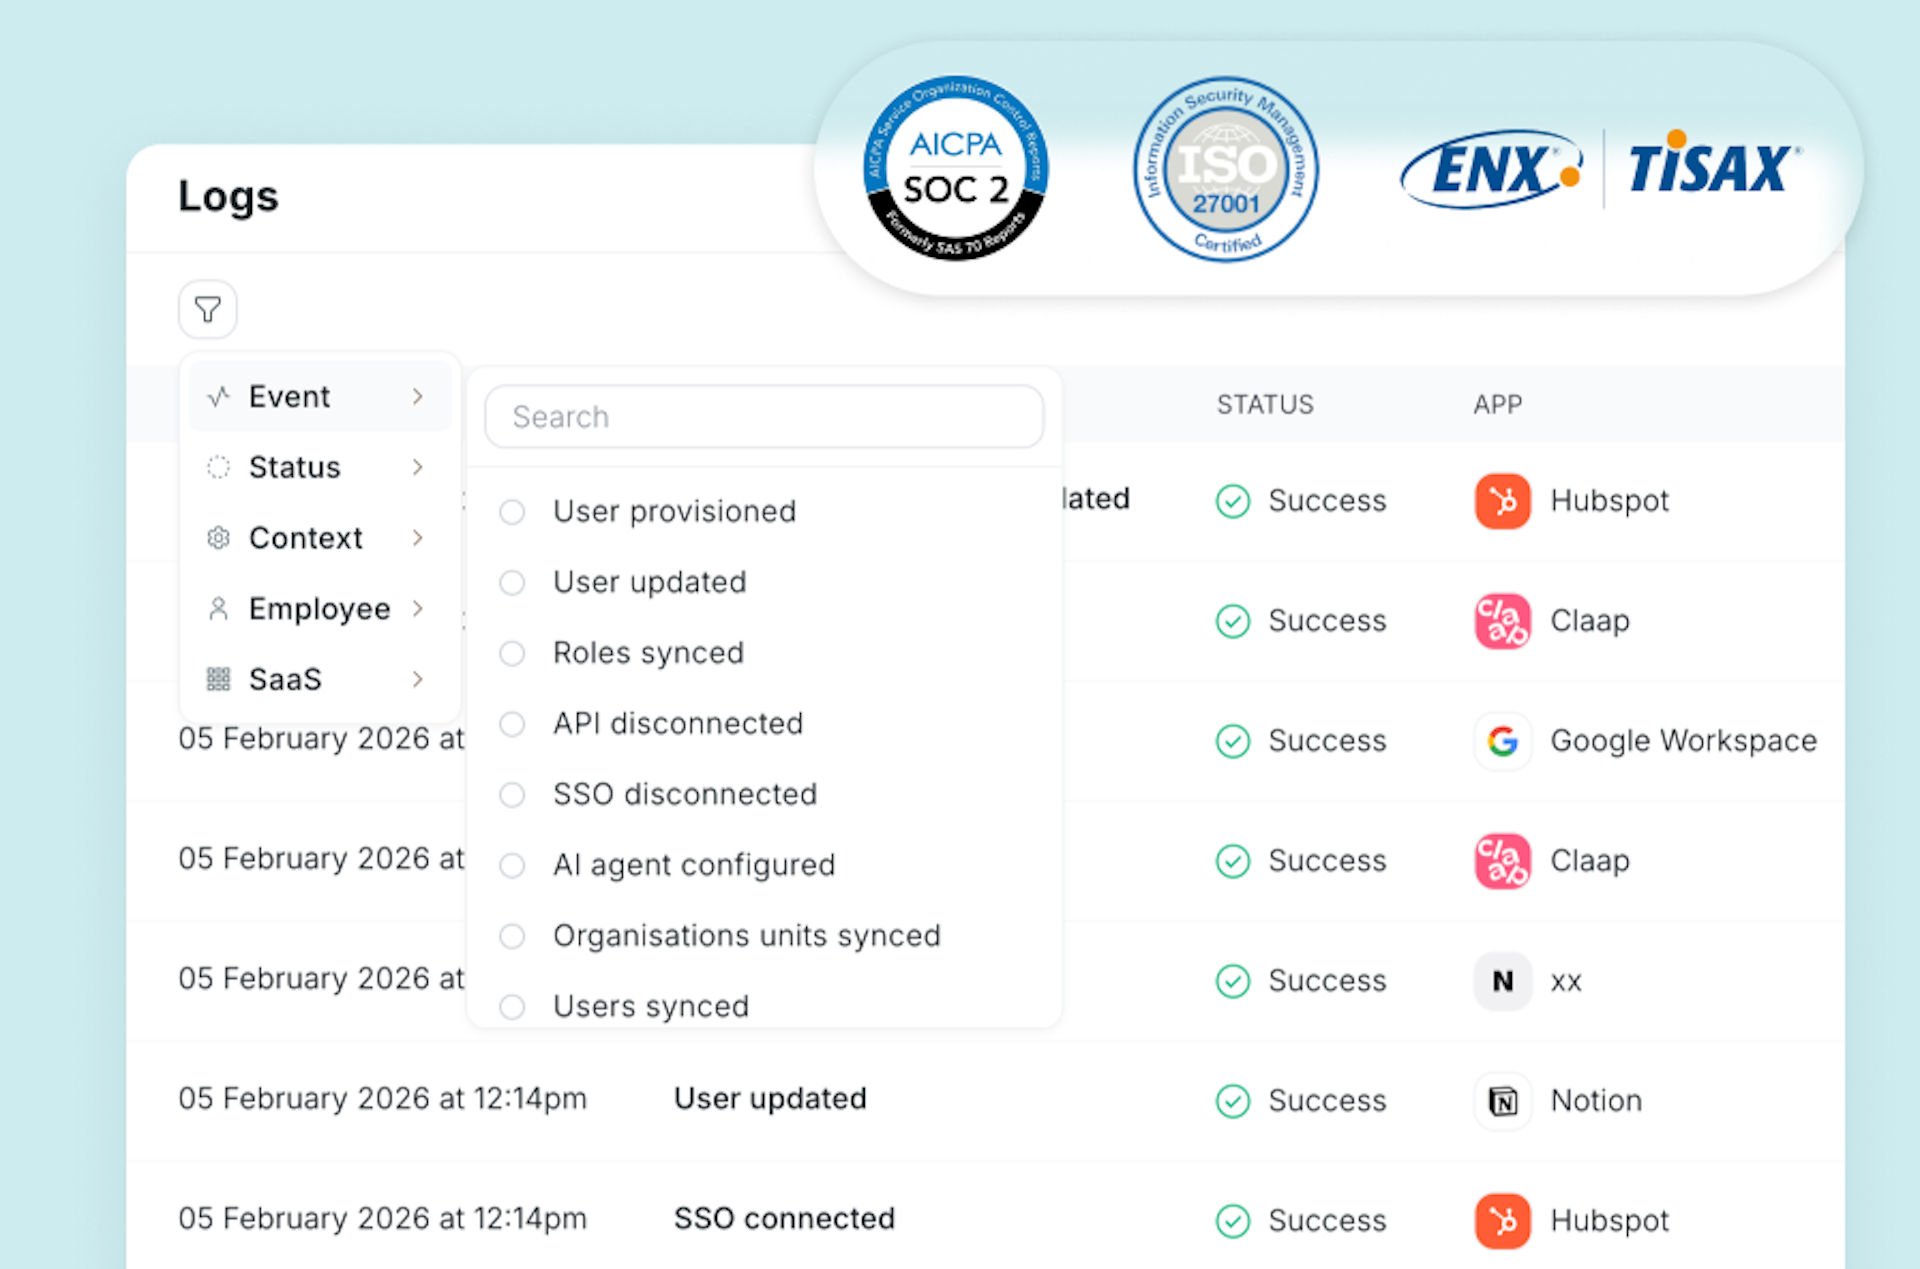Select the User provisioned radio option
Image resolution: width=1920 pixels, height=1269 pixels.
tap(512, 512)
